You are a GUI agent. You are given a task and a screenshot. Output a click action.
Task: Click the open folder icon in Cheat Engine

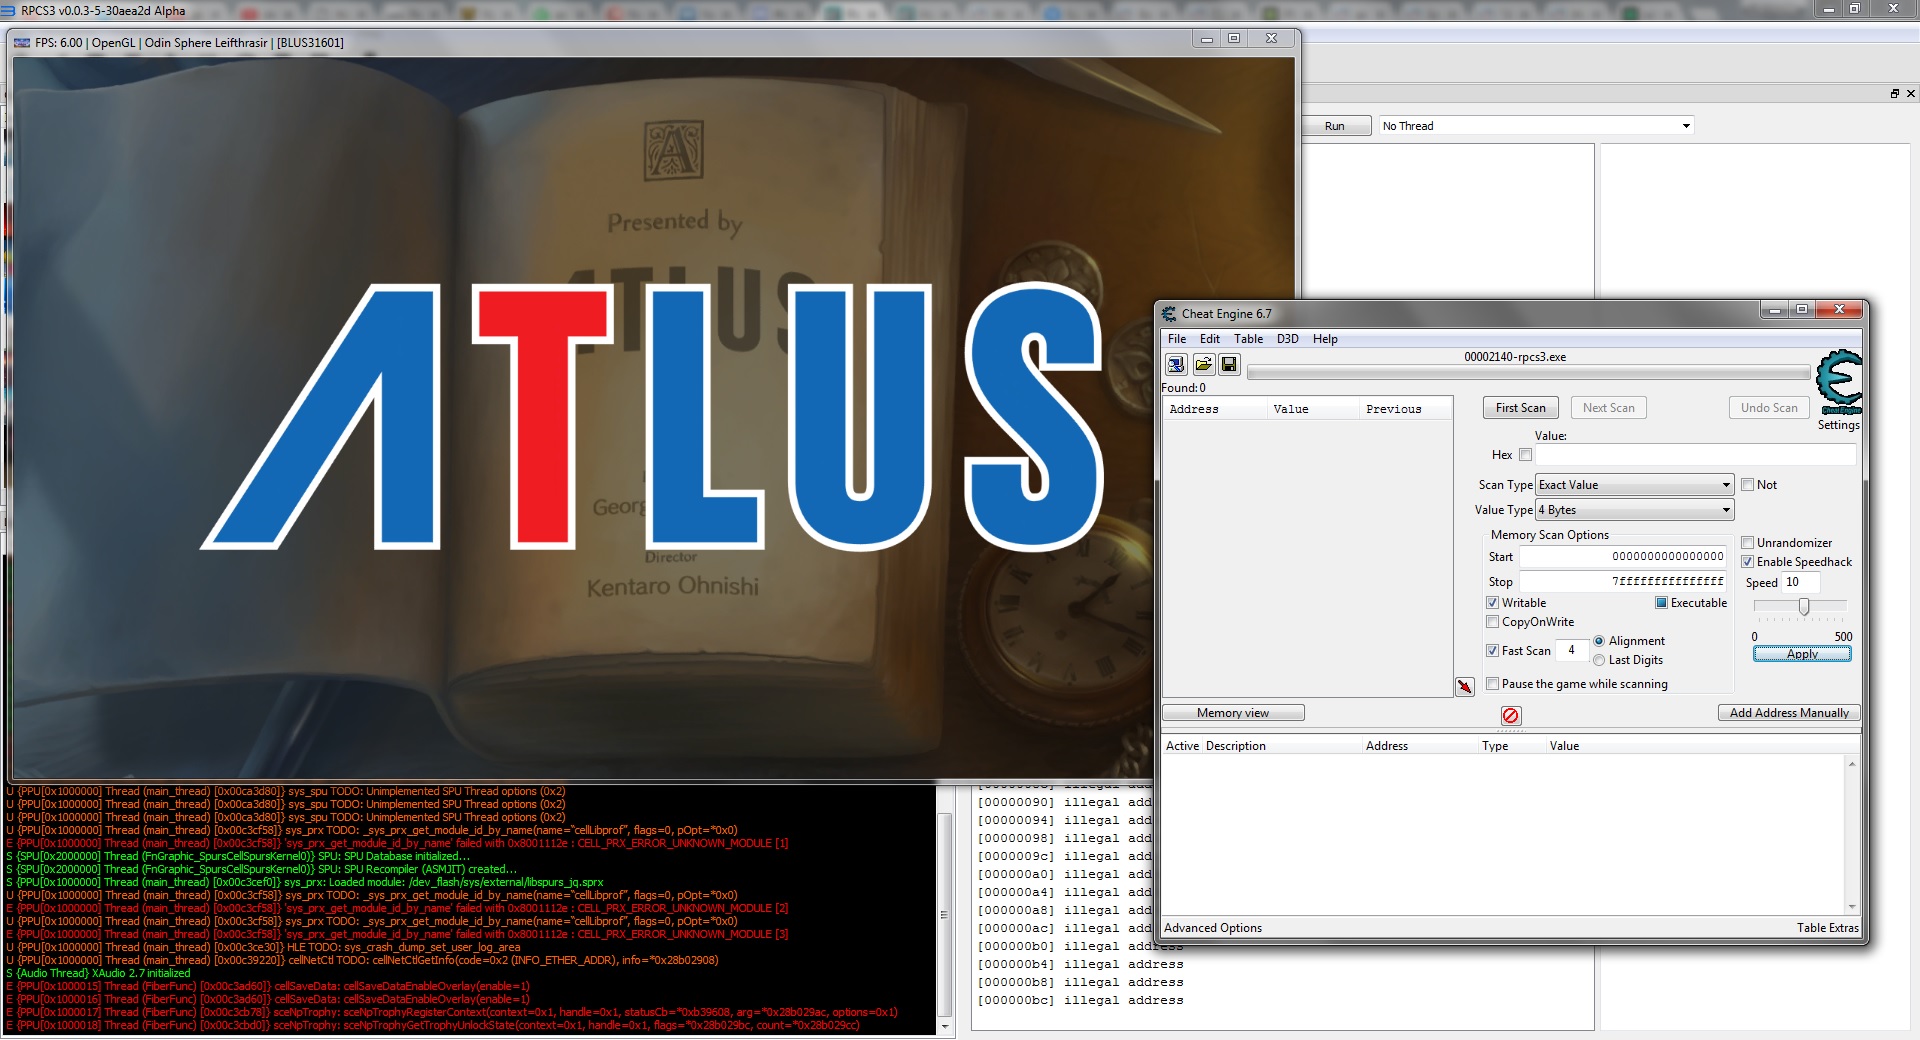tap(1203, 364)
